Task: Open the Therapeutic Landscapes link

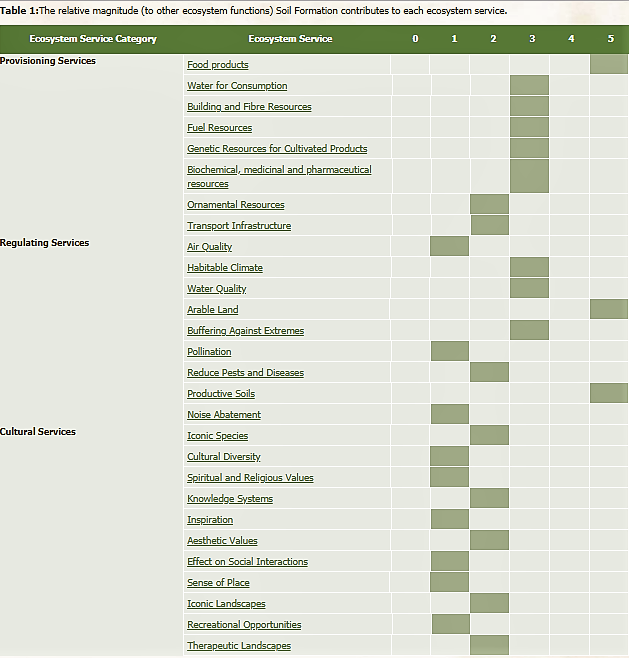Action: coord(239,646)
